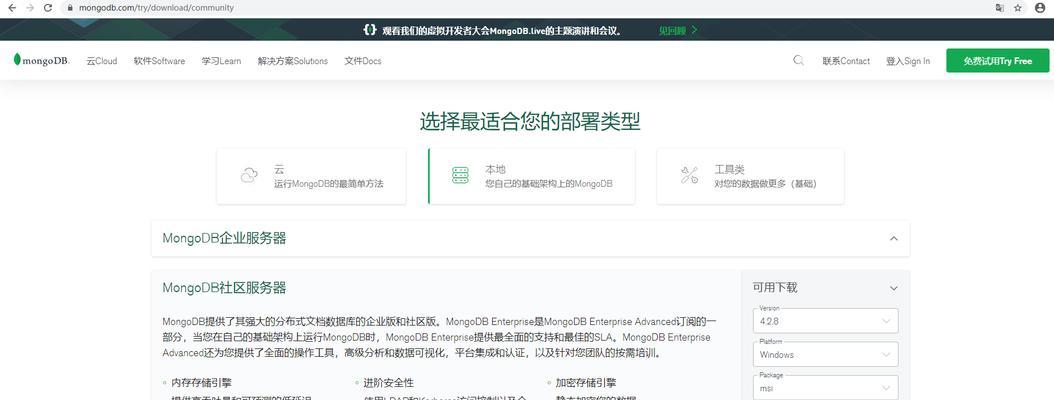The image size is (1054, 400).
Task: Open the Package msi dropdown
Action: pyautogui.click(x=825, y=387)
